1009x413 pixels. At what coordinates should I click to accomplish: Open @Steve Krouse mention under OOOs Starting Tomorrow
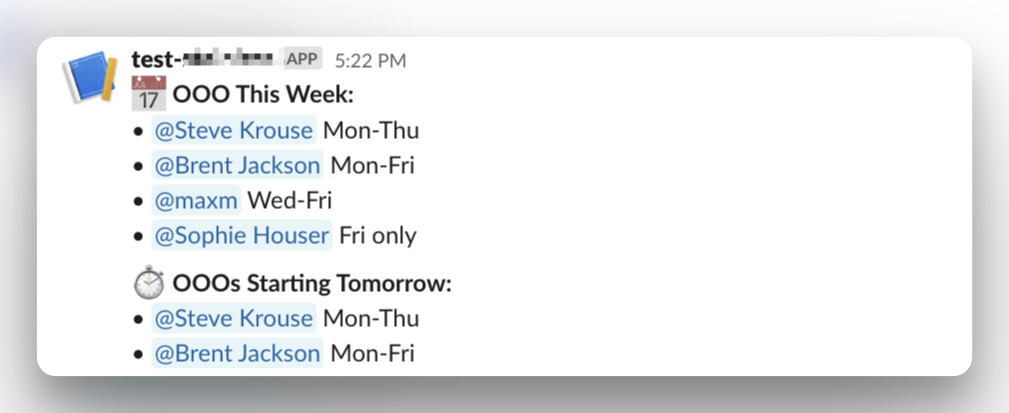(x=233, y=319)
